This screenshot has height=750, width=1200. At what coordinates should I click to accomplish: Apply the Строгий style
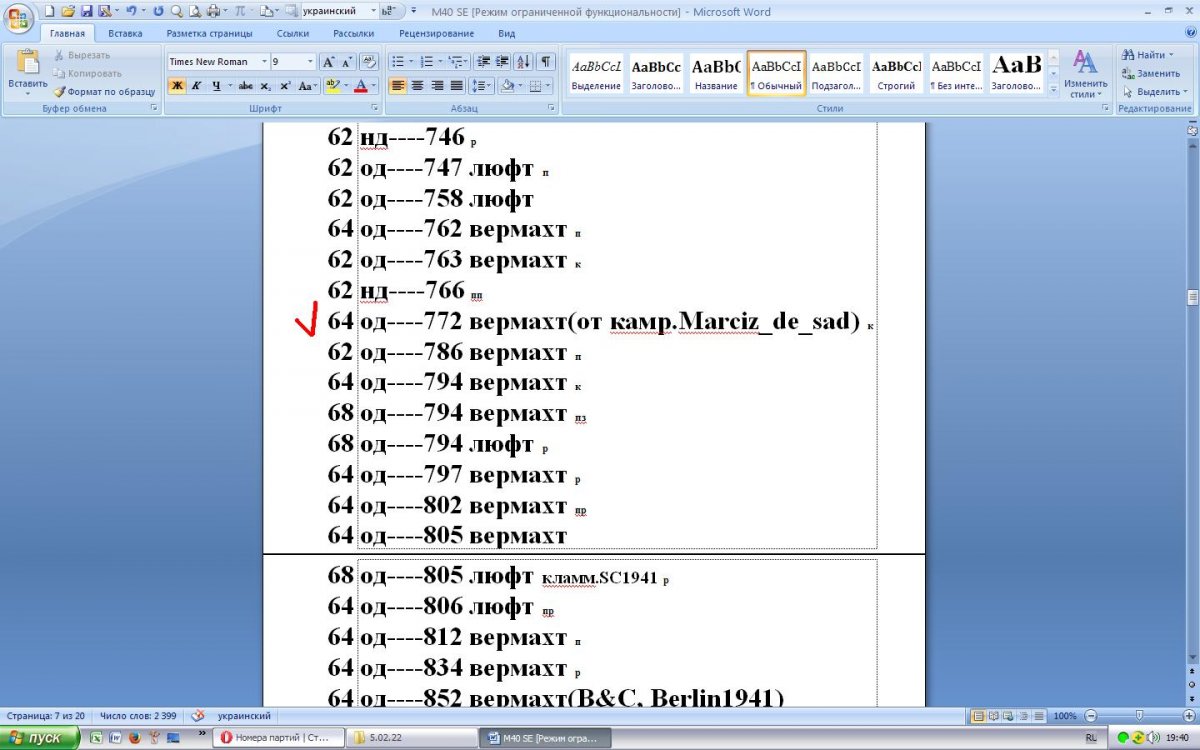pos(896,74)
